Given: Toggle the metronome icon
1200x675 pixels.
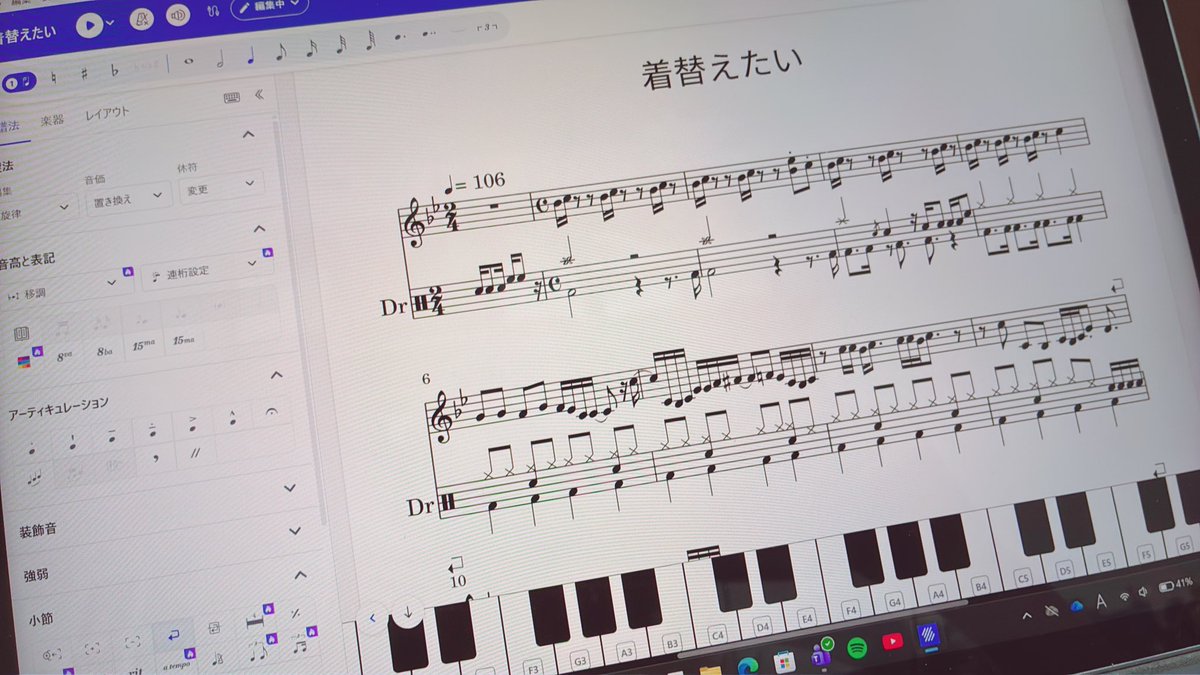Looking at the screenshot, I should tap(142, 18).
